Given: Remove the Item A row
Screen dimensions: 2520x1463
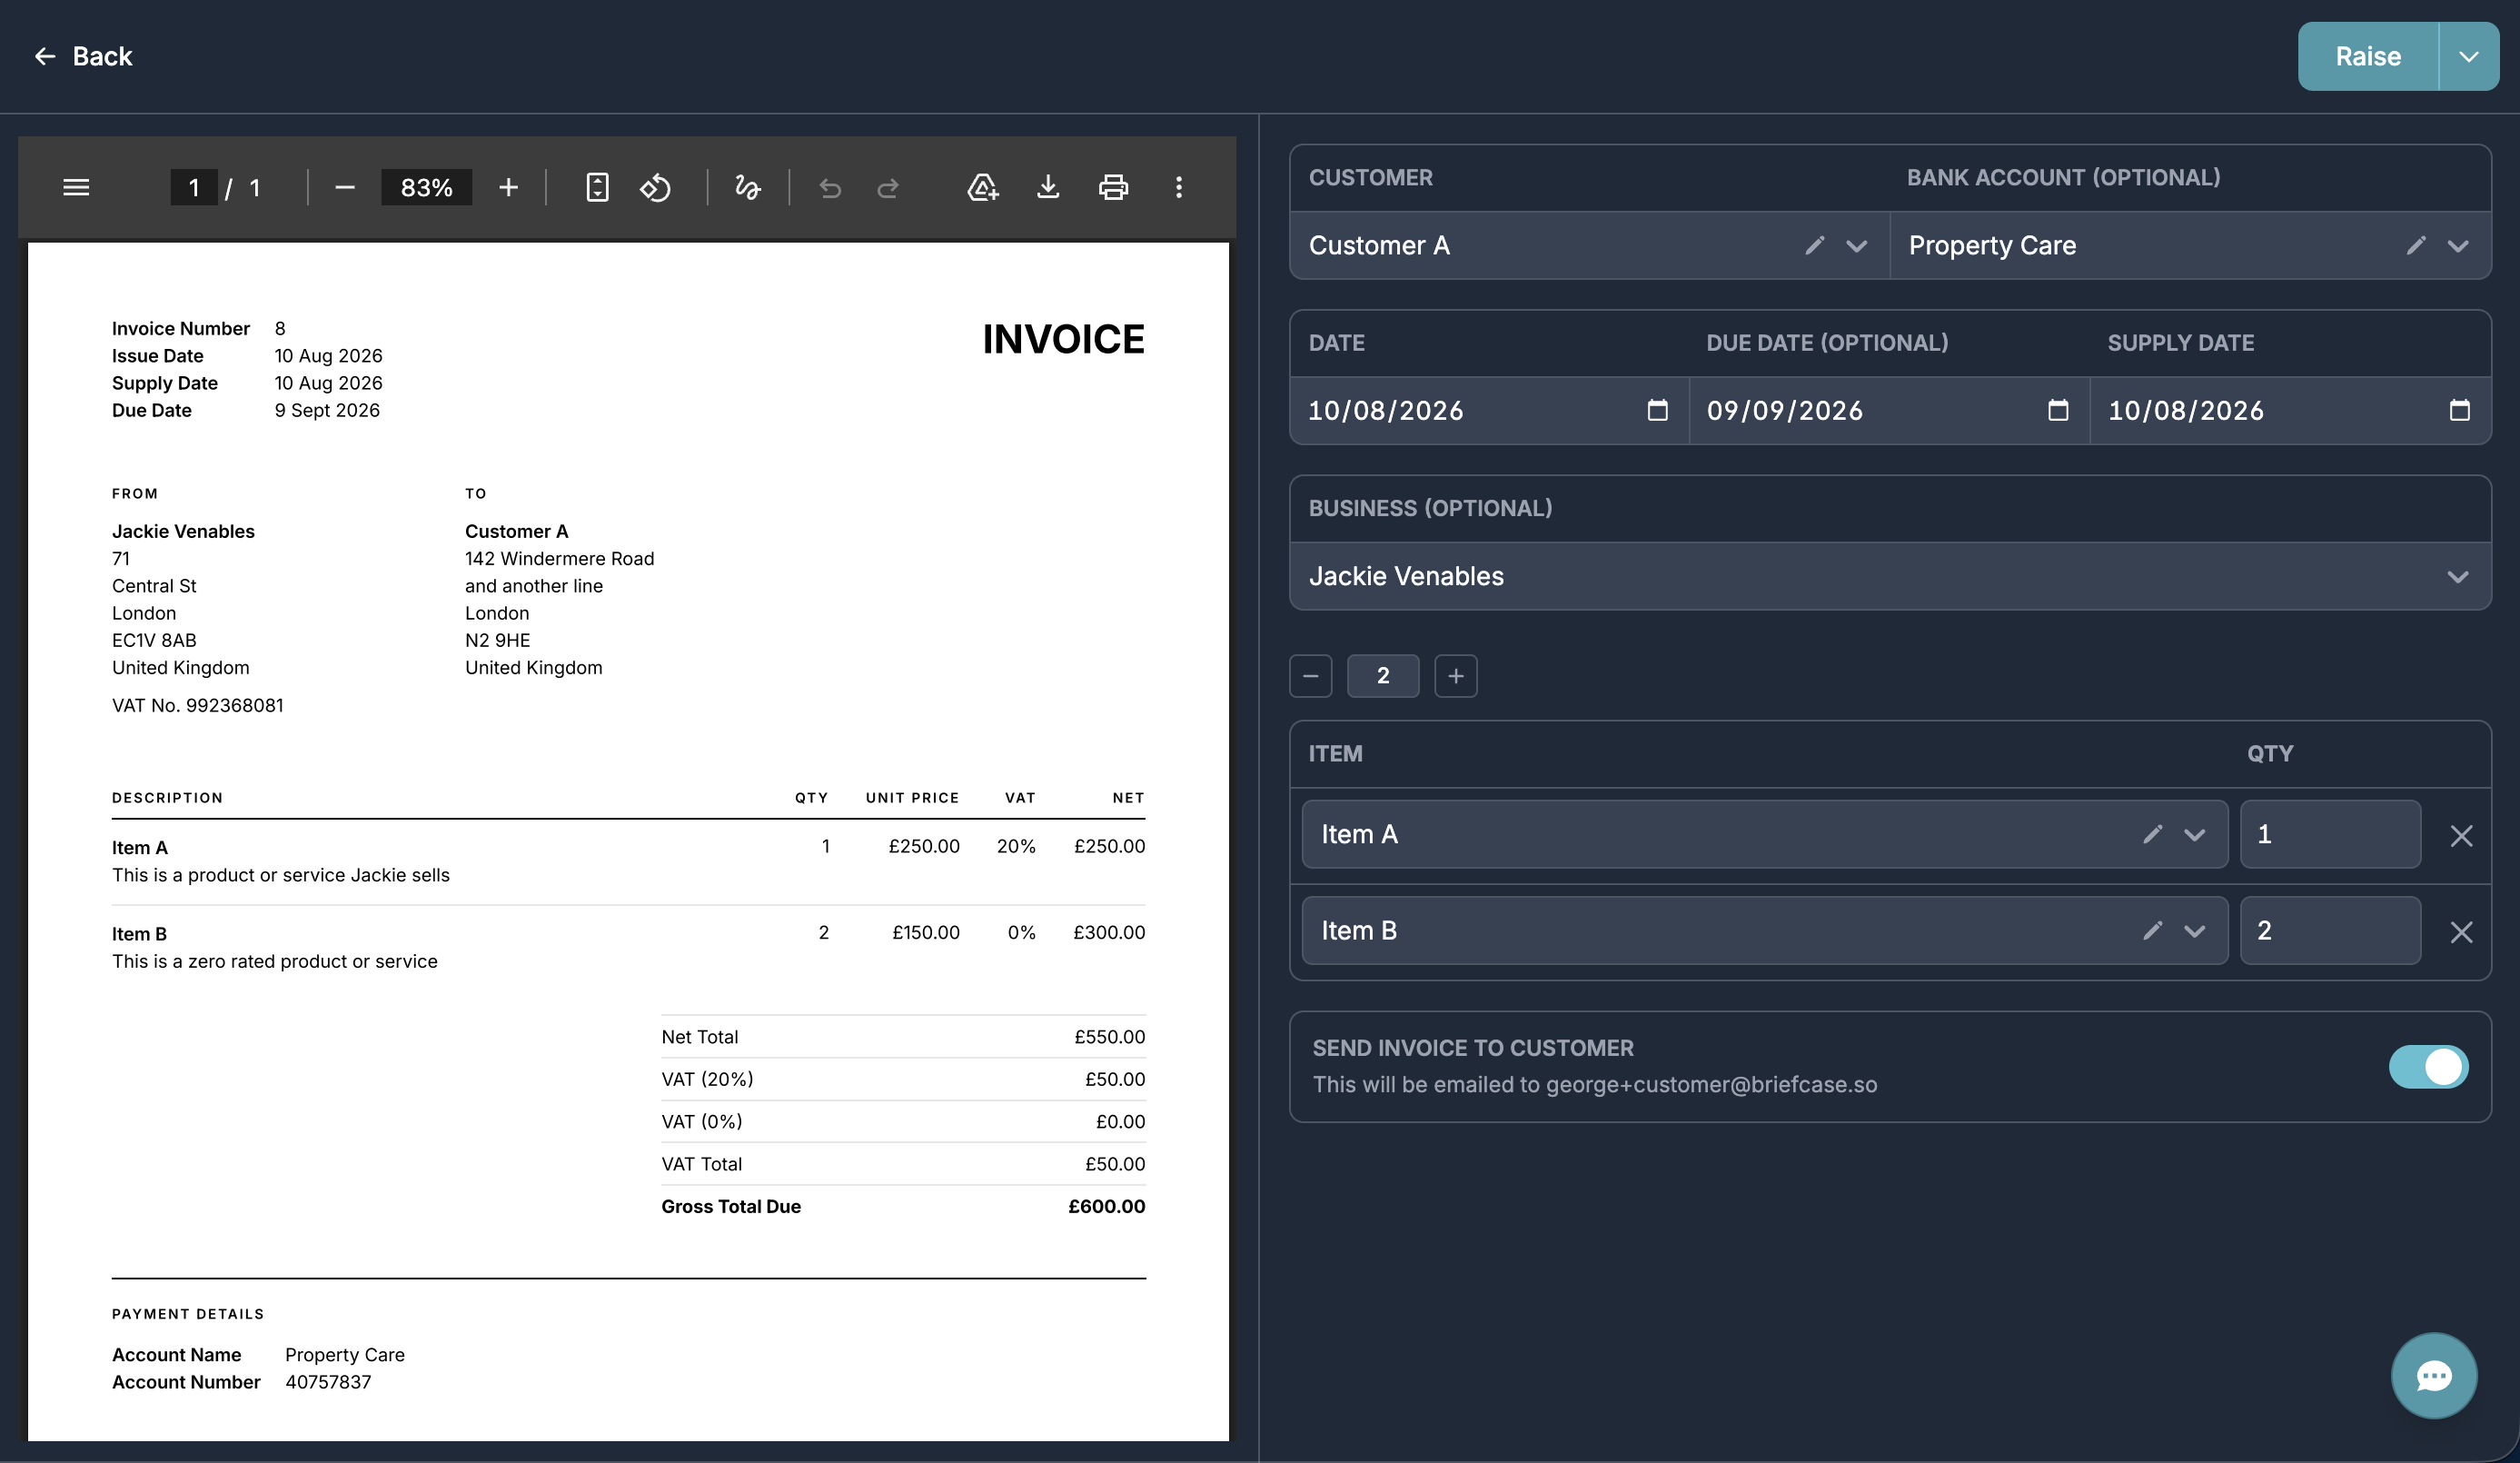Looking at the screenshot, I should 2461,835.
